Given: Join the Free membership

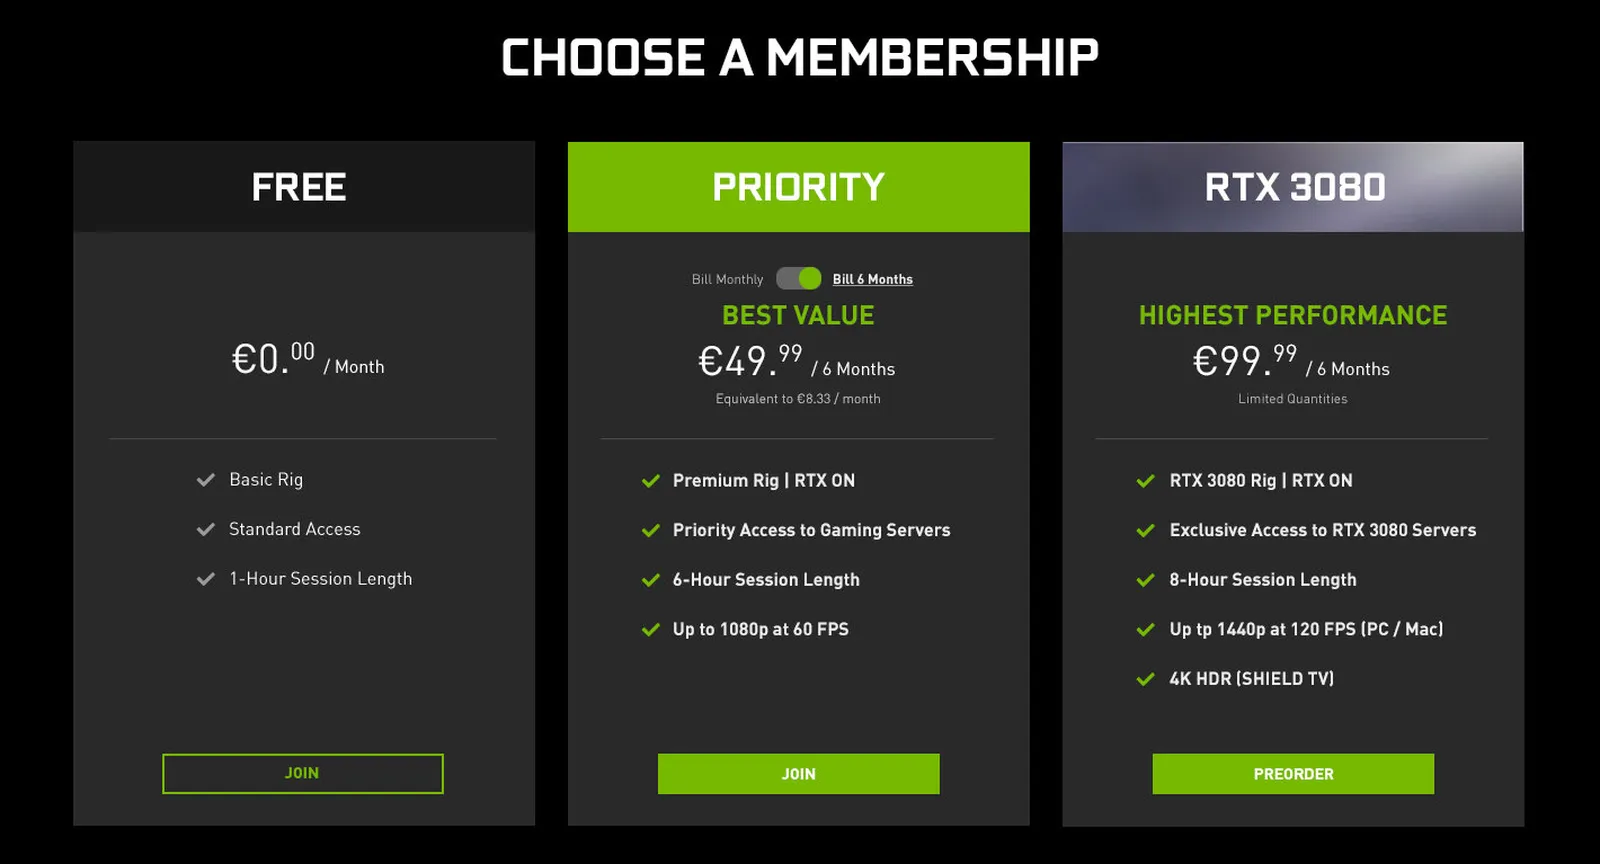Looking at the screenshot, I should [x=303, y=774].
